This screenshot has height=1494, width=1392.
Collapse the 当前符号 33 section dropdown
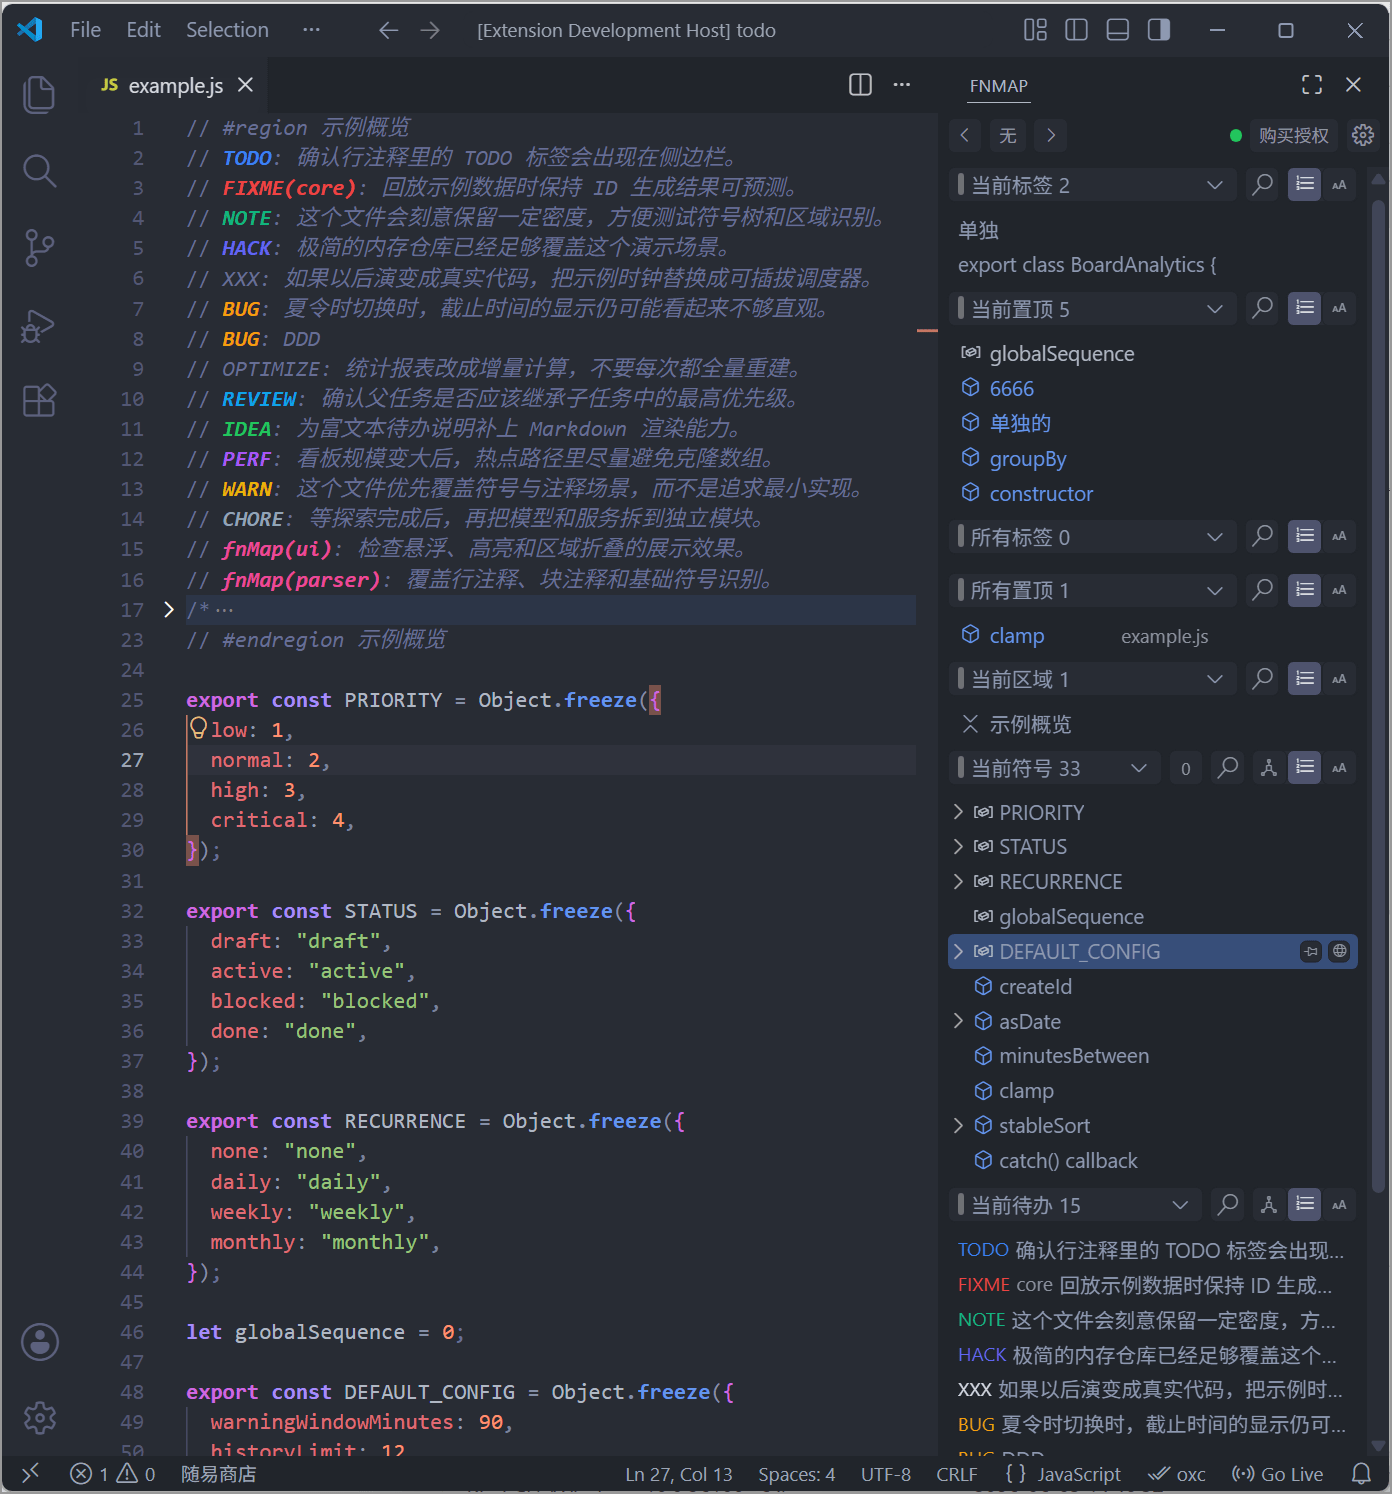pyautogui.click(x=1138, y=768)
